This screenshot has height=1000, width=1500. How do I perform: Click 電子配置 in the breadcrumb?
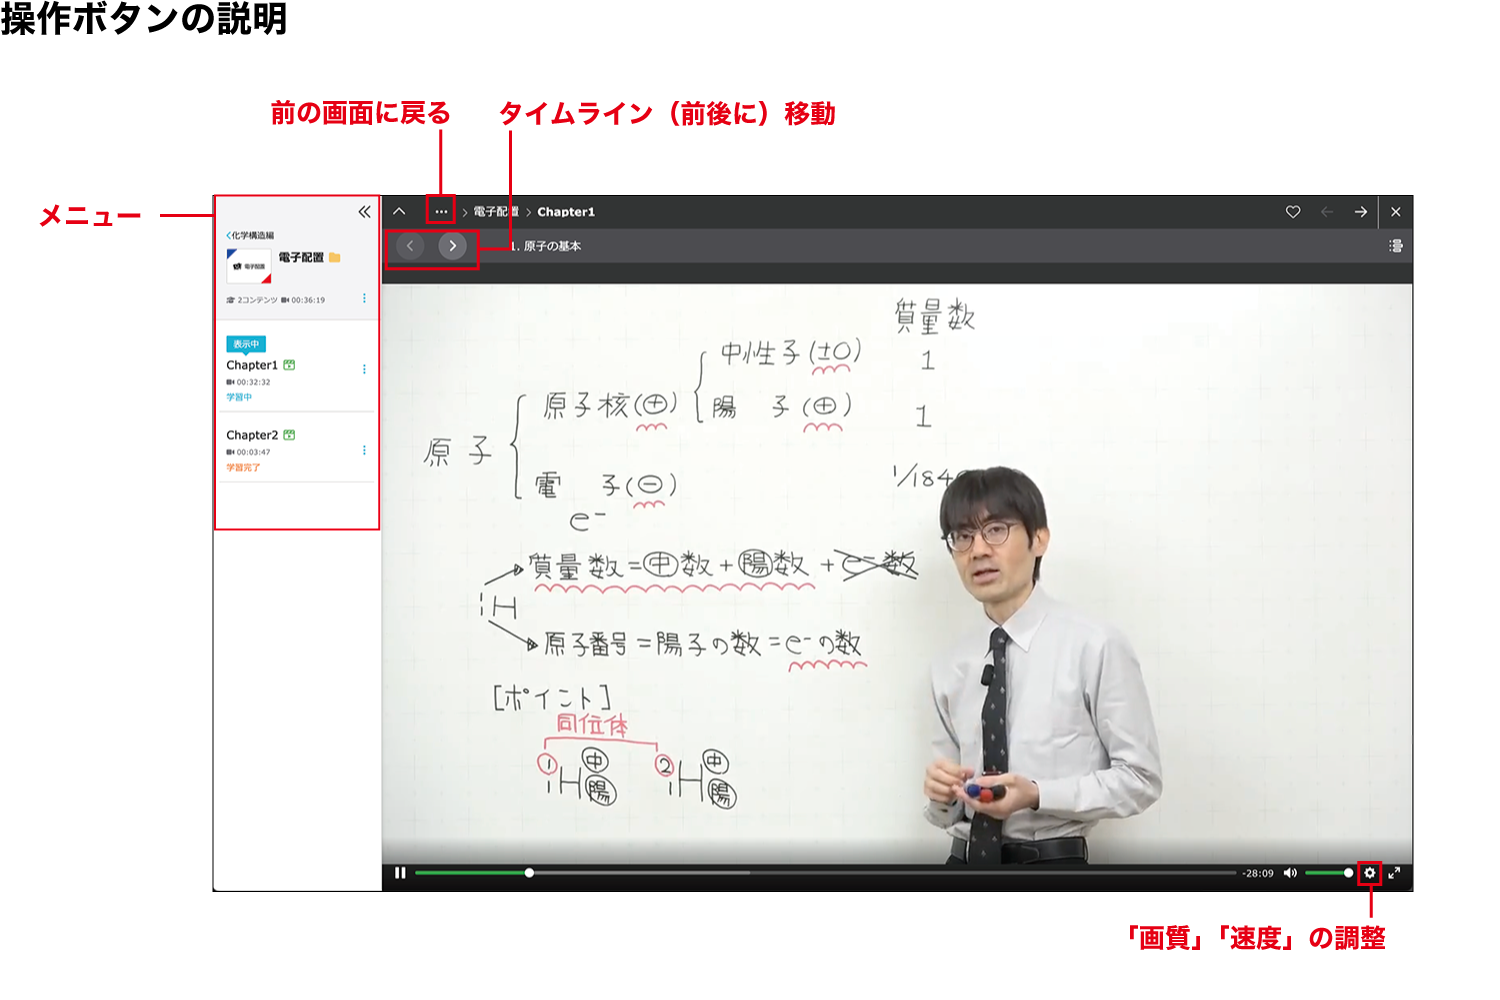pyautogui.click(x=495, y=212)
